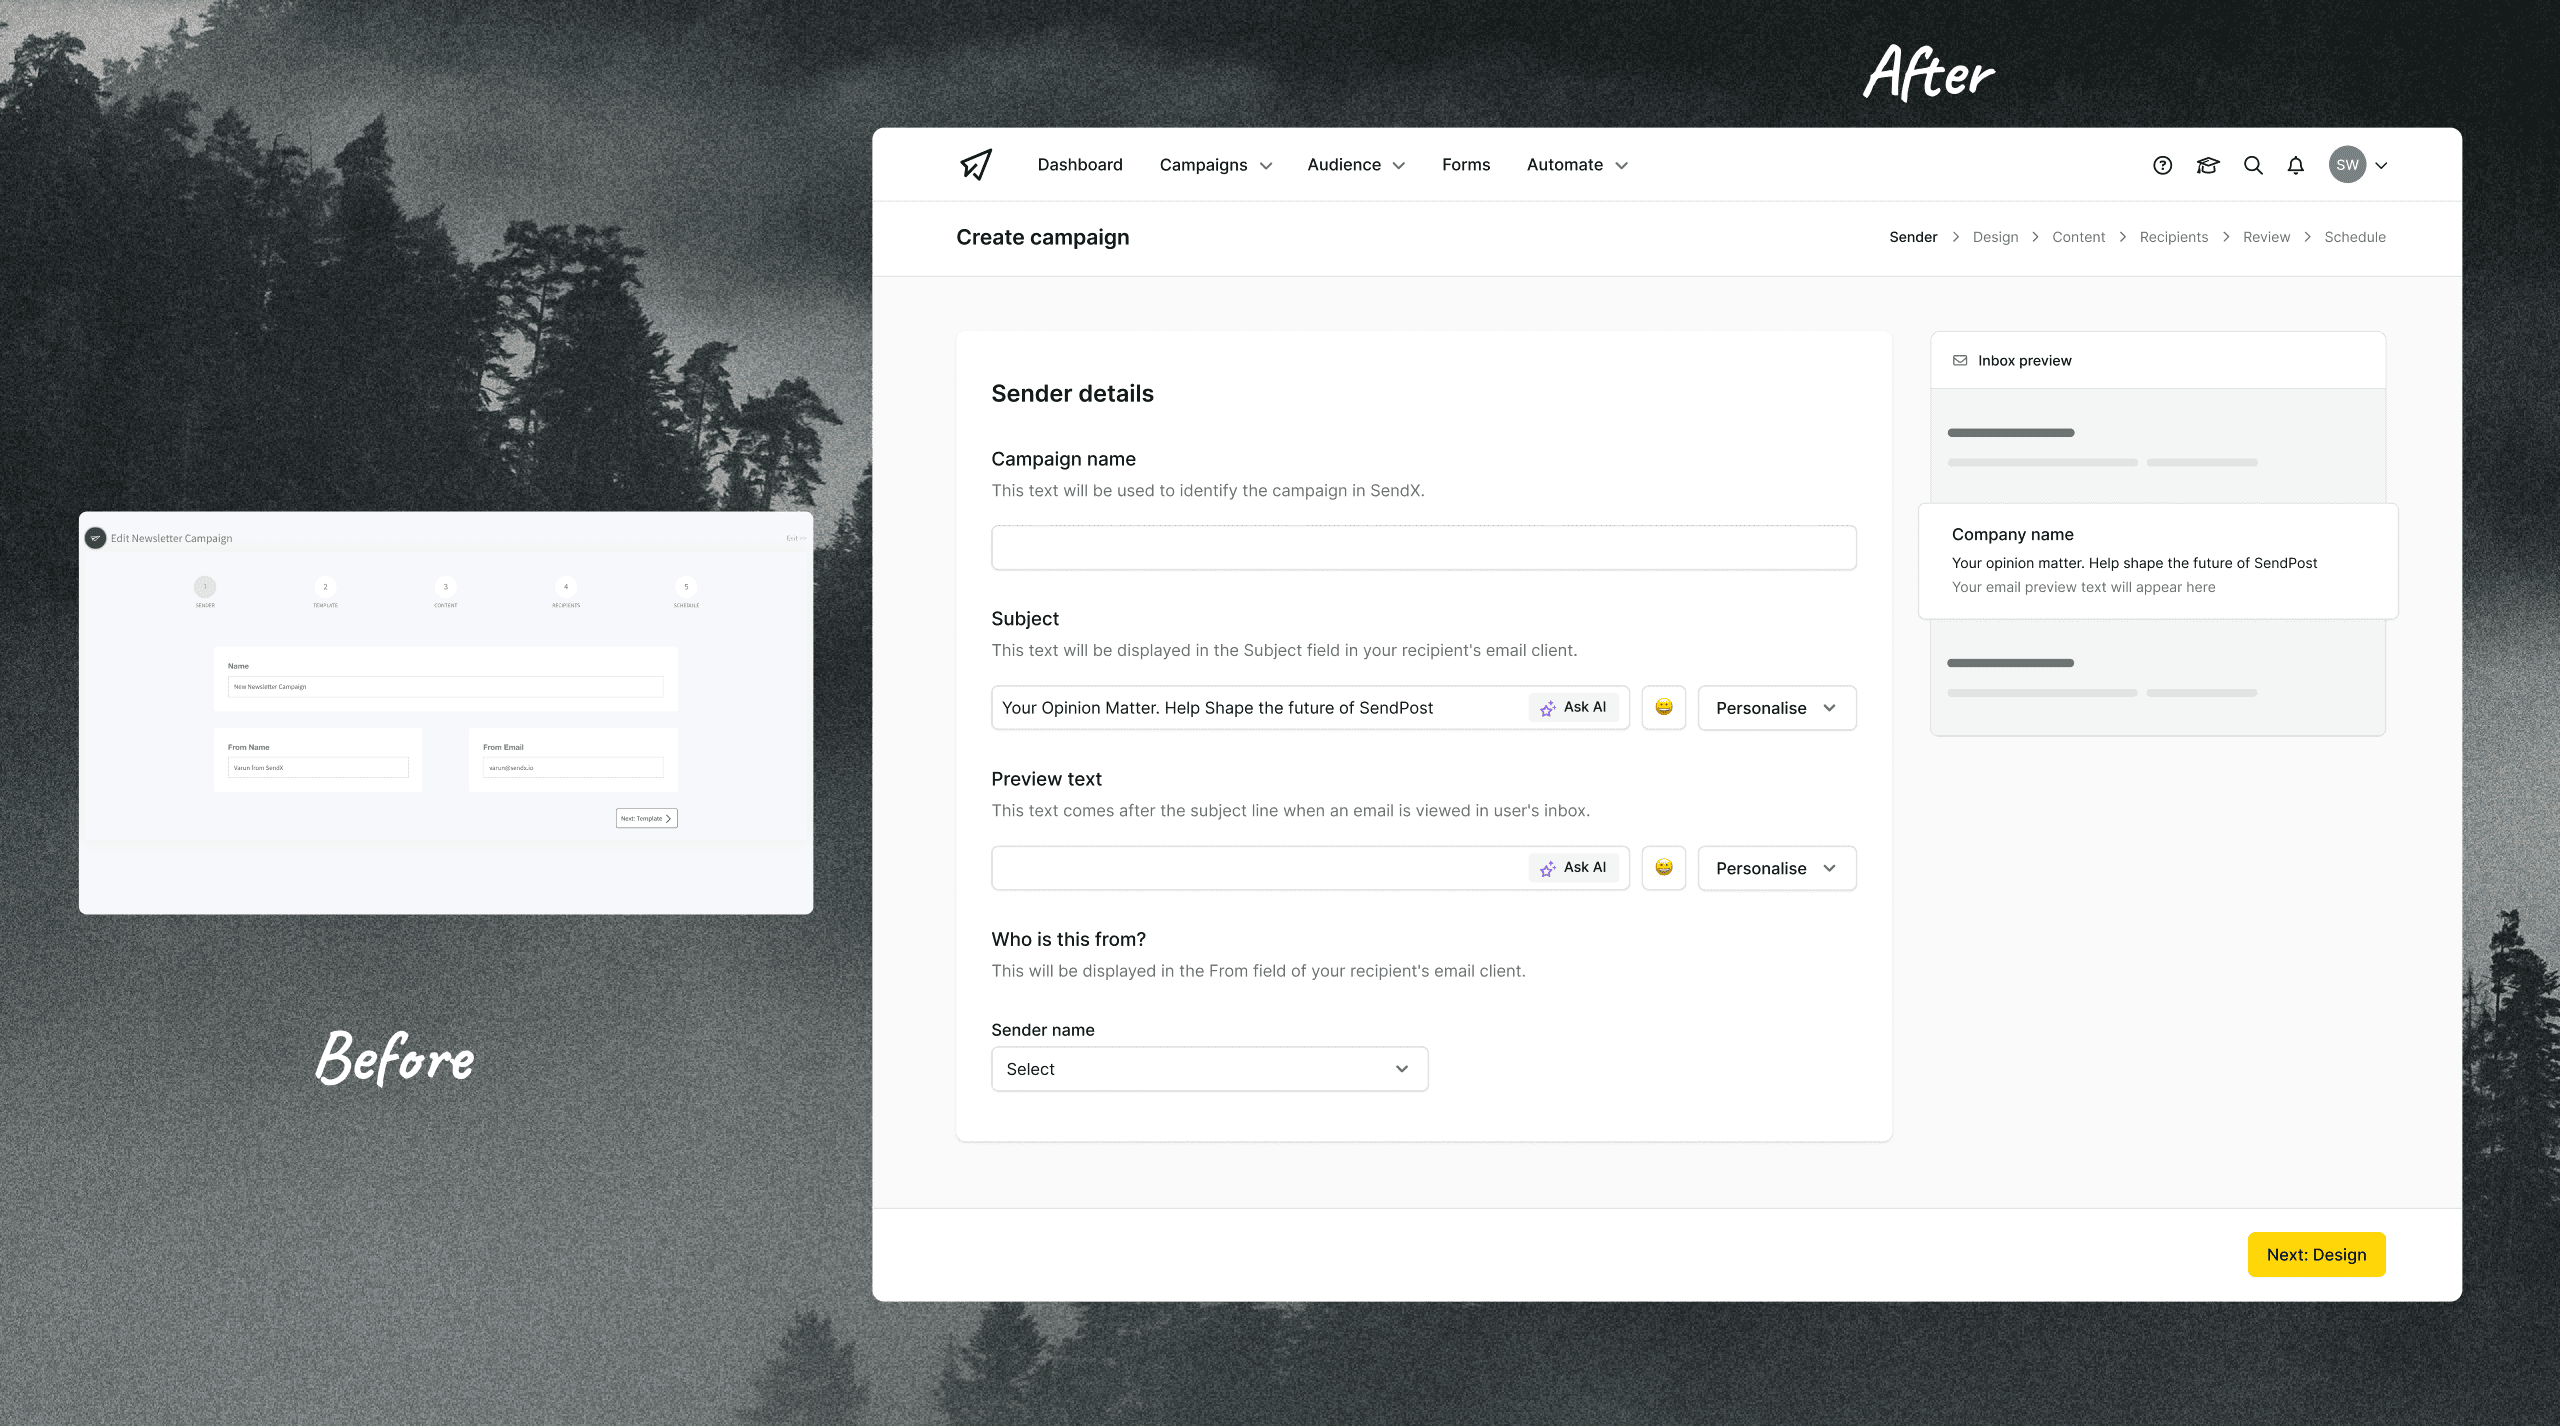Click Next: Template in Before screenshot
Viewport: 2560px width, 1426px height.
pyautogui.click(x=646, y=818)
